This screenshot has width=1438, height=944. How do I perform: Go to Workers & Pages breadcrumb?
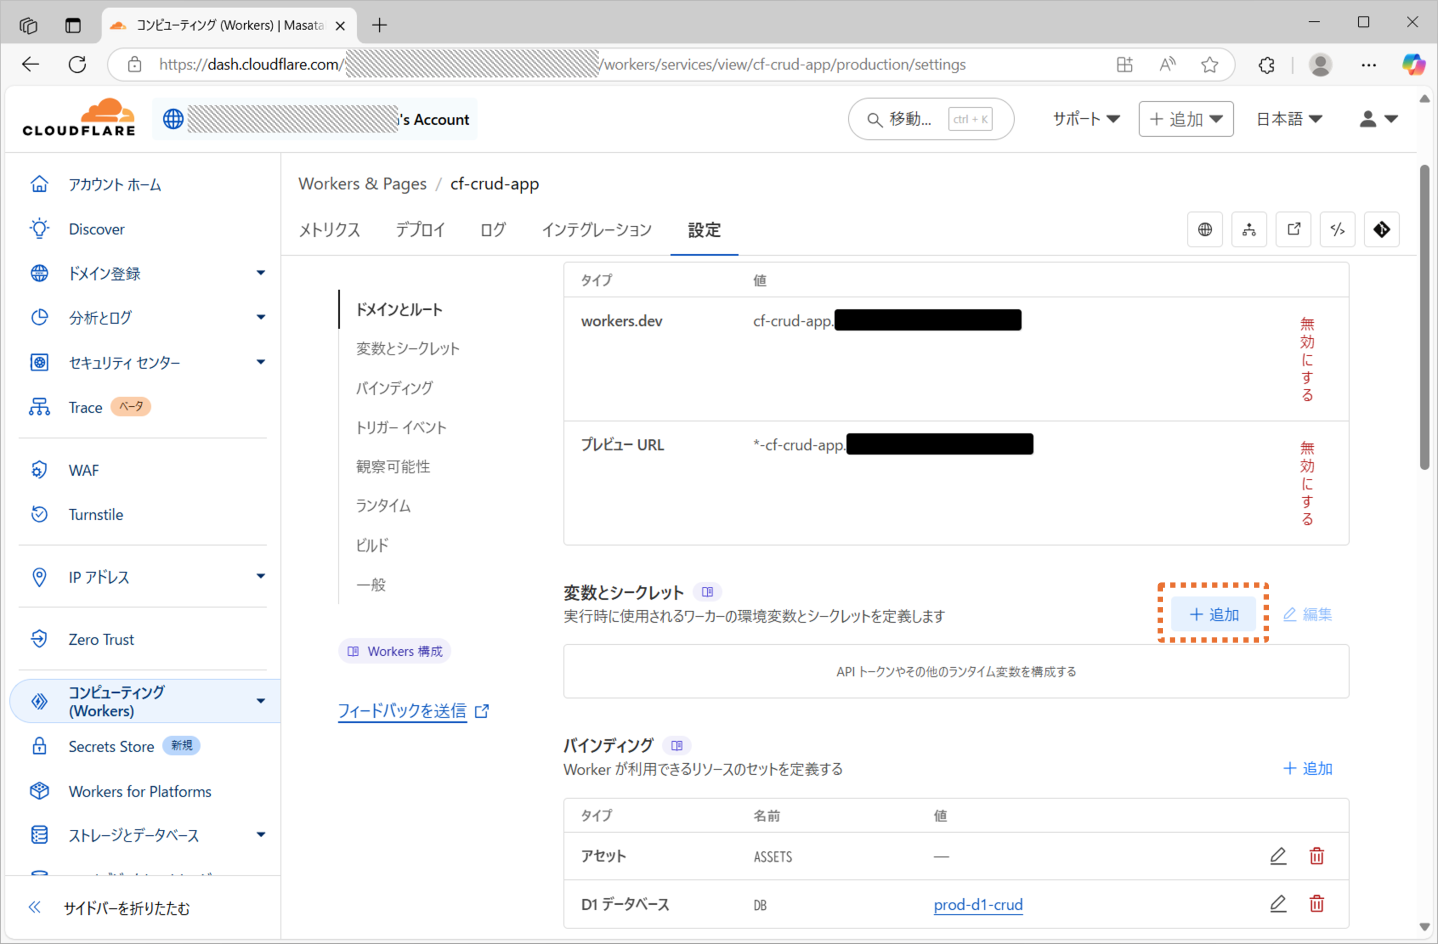pos(362,184)
